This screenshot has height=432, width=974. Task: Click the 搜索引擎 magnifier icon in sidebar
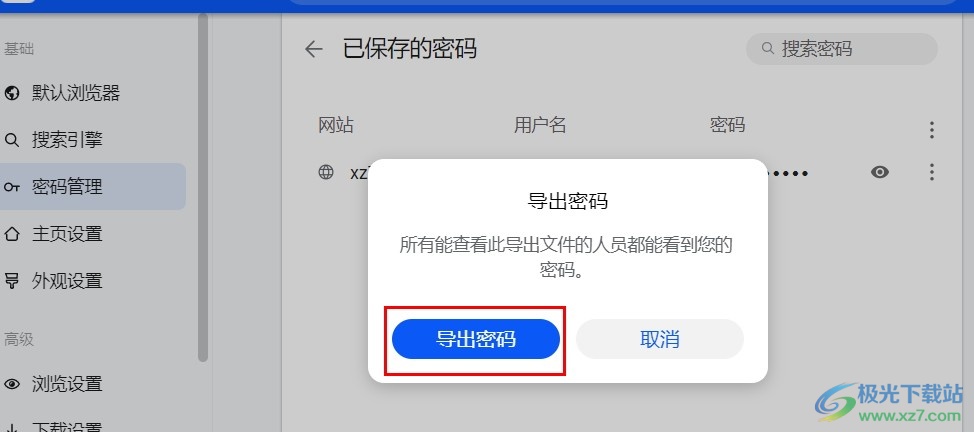pyautogui.click(x=12, y=140)
